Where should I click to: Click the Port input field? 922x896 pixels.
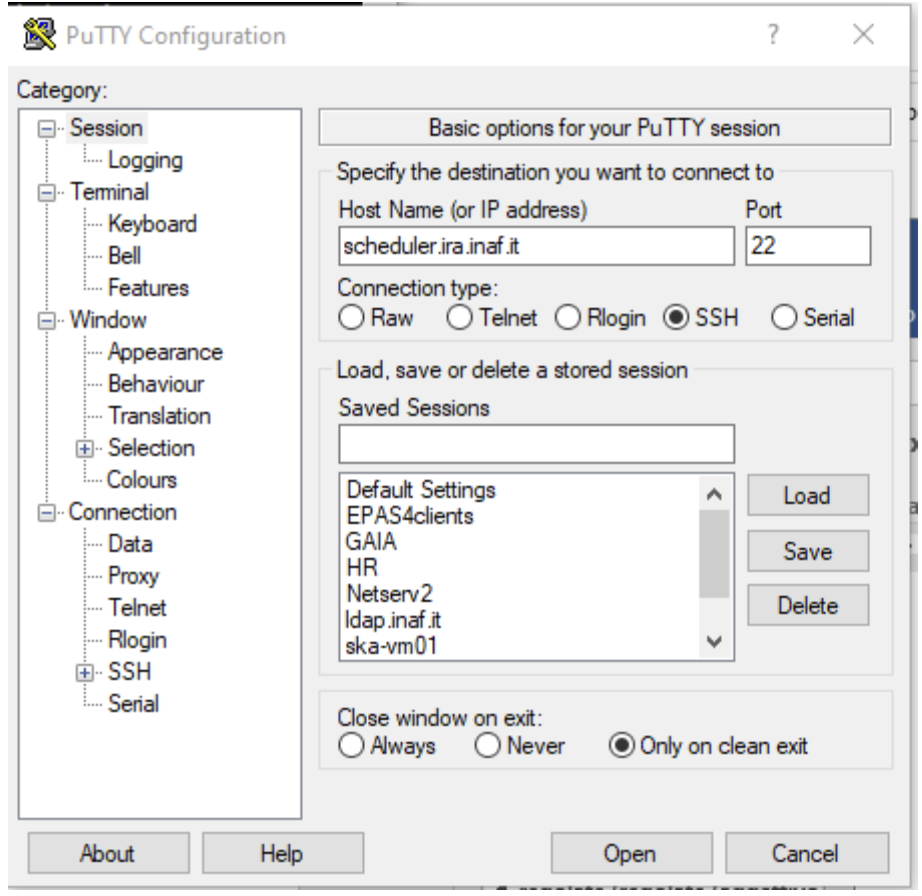pos(808,246)
